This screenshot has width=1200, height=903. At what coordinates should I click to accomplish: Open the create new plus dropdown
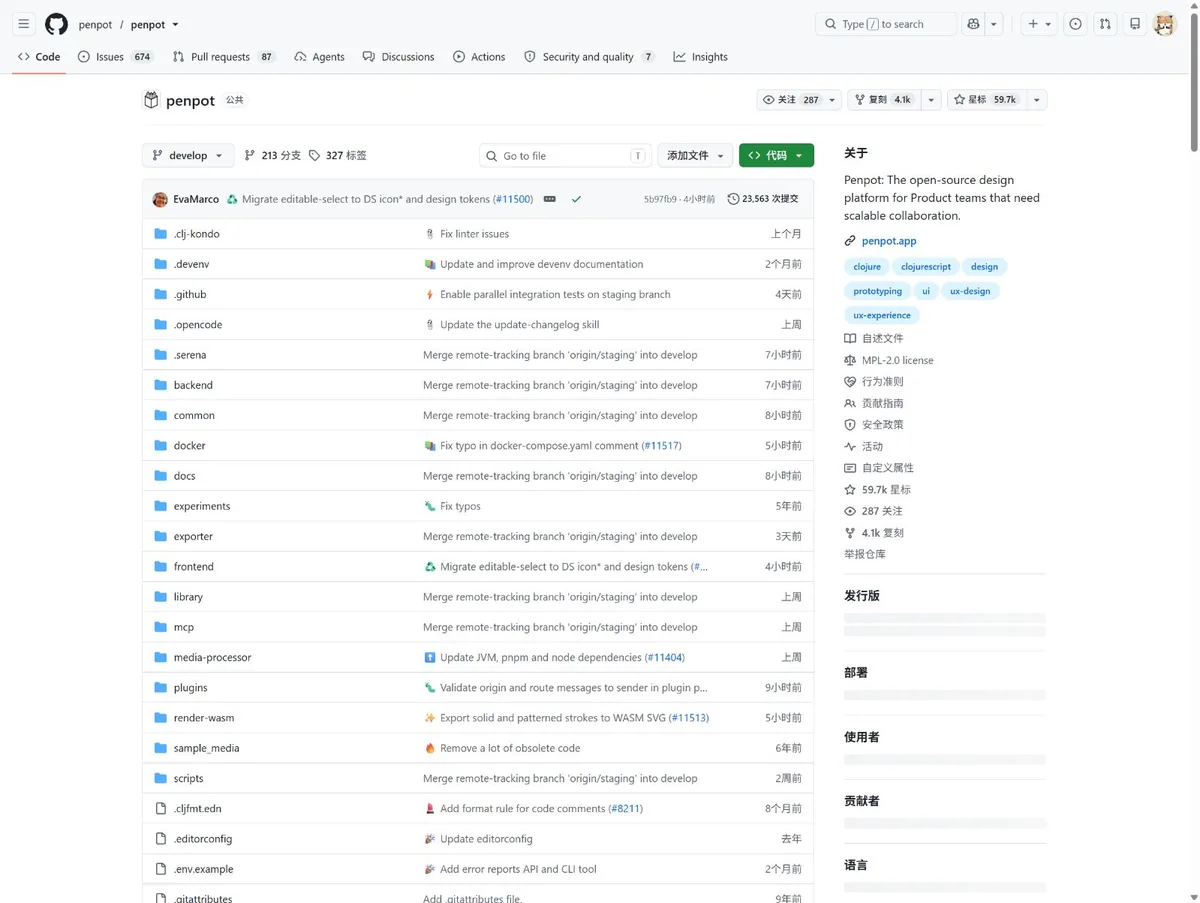(x=1039, y=24)
